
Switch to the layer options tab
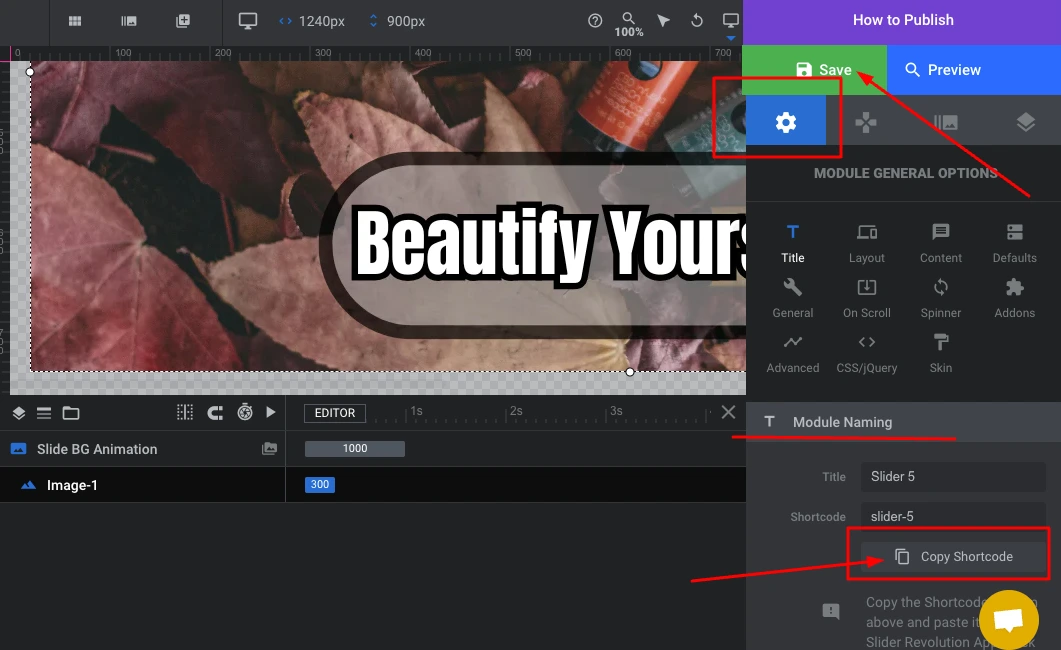coord(1025,122)
